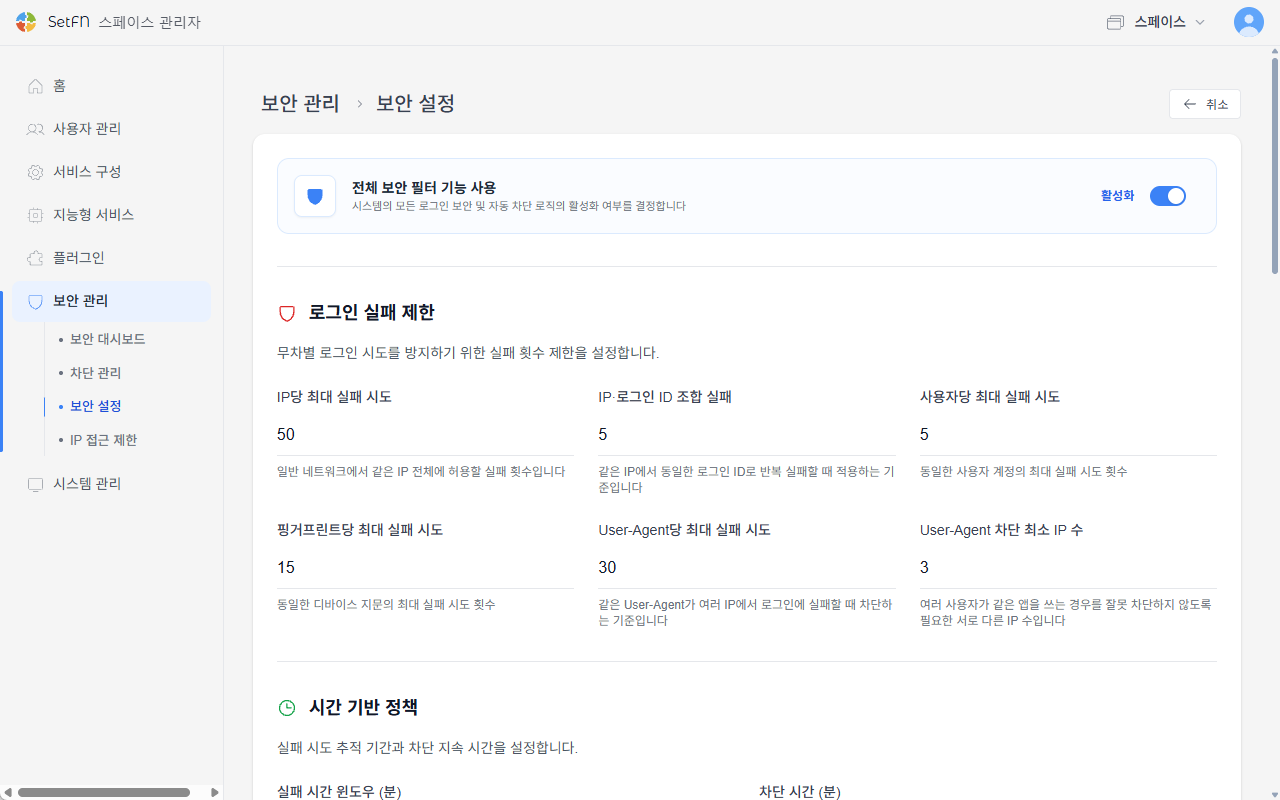Click 보안 관리 breadcrumb link
The width and height of the screenshot is (1280, 800).
(300, 103)
